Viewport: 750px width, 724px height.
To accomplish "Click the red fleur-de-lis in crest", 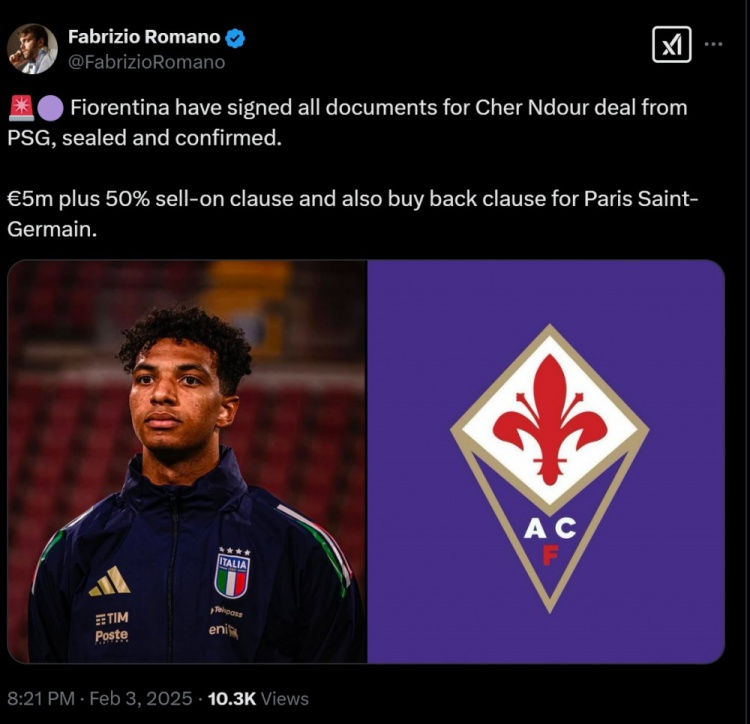I will 549,407.
